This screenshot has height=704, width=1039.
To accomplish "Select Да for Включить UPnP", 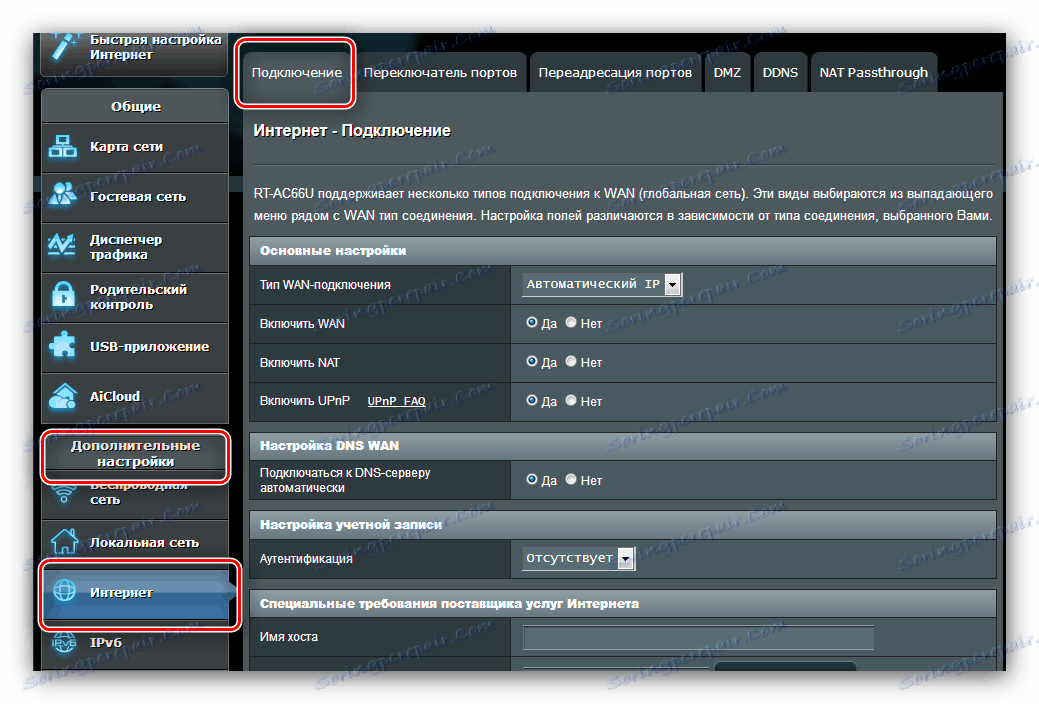I will [531, 400].
